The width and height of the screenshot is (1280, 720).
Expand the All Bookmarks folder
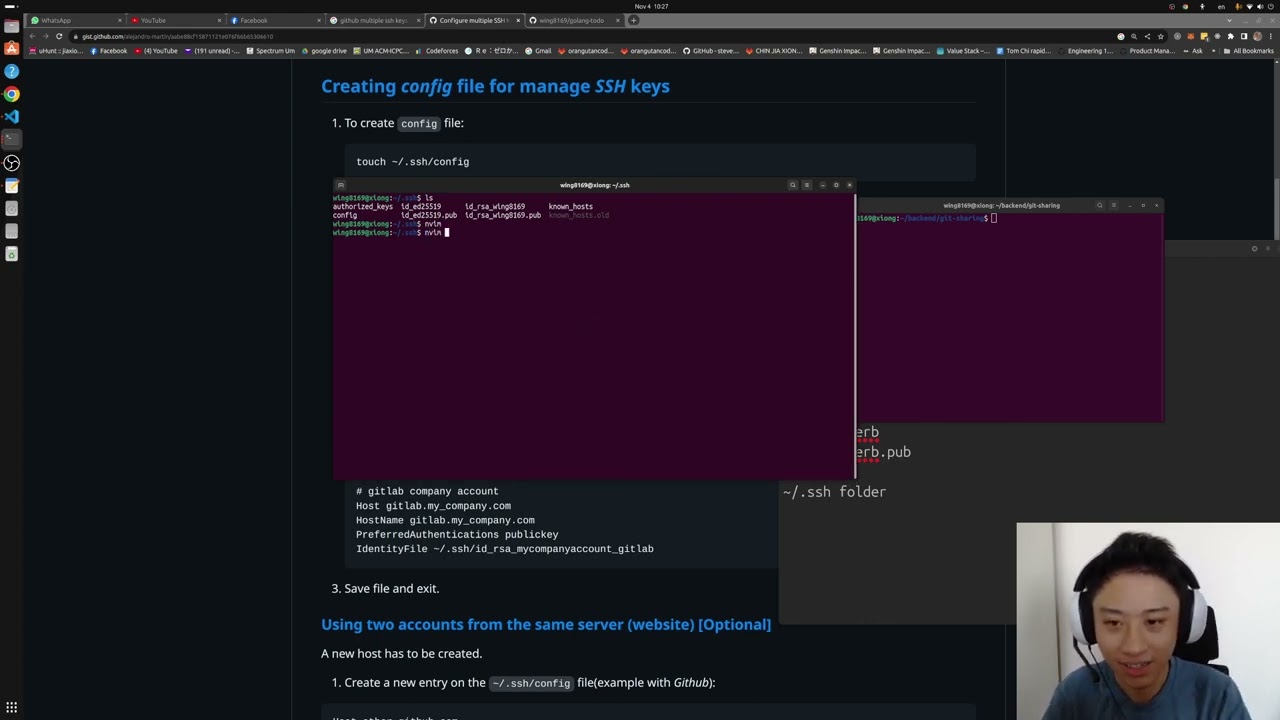coord(1249,51)
